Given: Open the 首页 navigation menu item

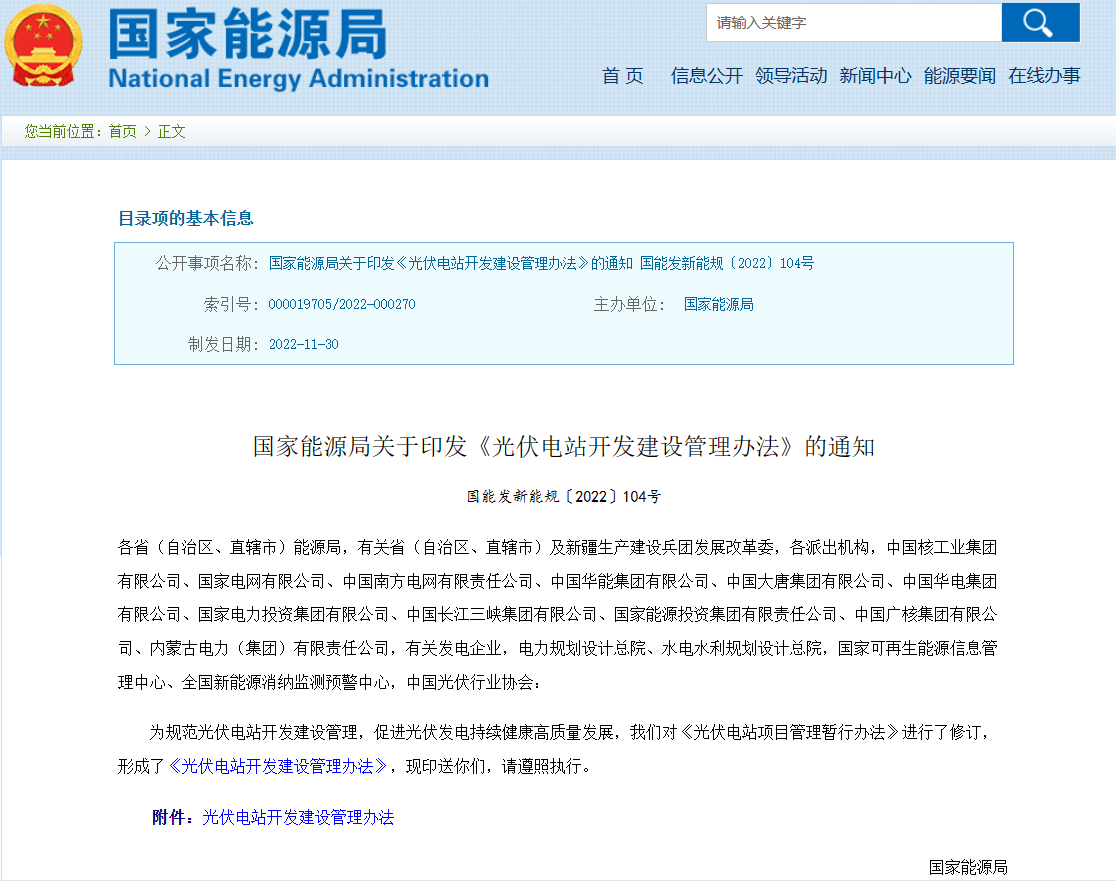Looking at the screenshot, I should pos(623,76).
